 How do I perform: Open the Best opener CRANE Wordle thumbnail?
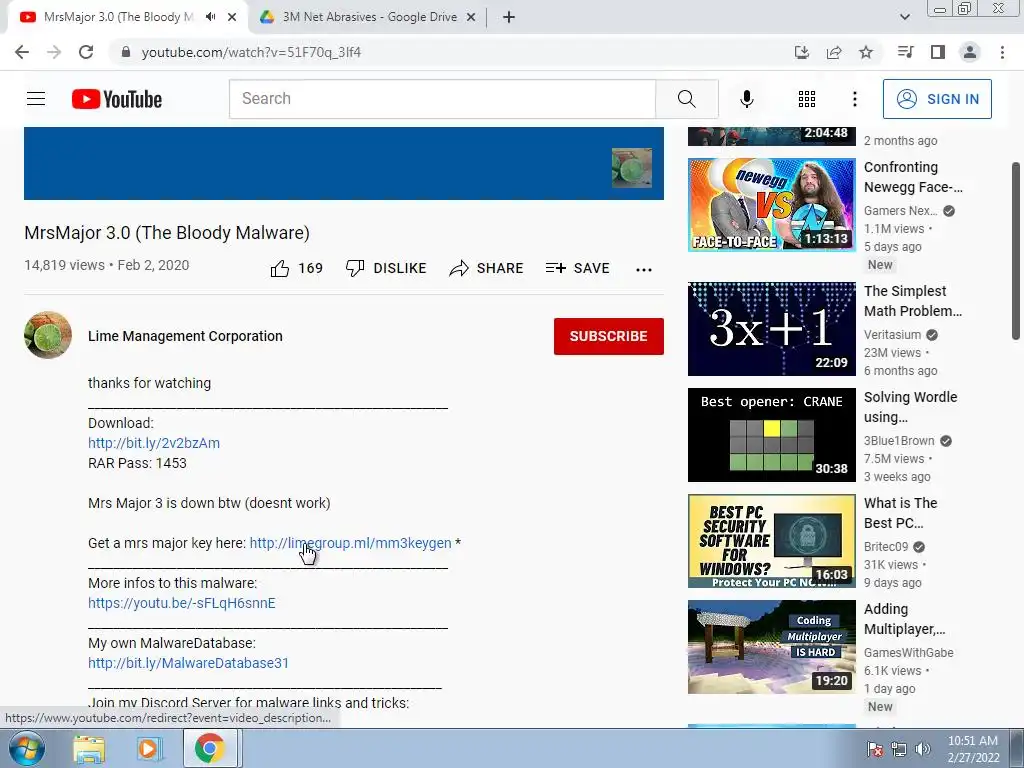coord(771,435)
